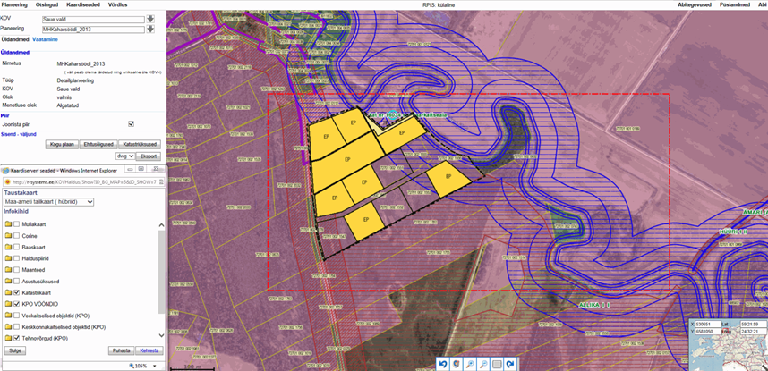The image size is (768, 371).
Task: Click the zoom out magnifier map tool
Action: point(483,364)
